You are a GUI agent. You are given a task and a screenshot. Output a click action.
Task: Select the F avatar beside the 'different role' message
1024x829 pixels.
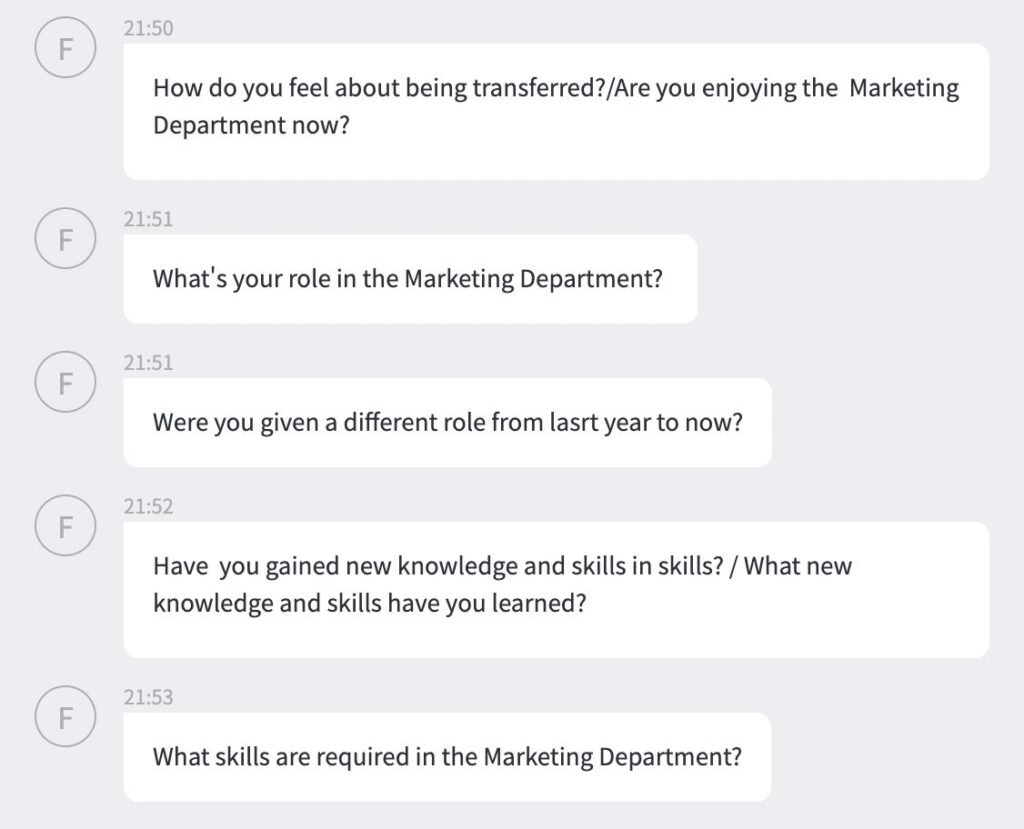tap(65, 382)
